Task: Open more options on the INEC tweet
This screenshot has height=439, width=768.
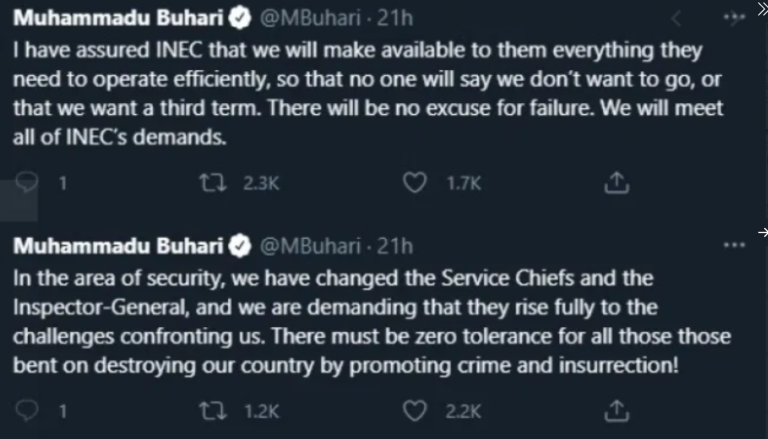Action: tap(734, 18)
